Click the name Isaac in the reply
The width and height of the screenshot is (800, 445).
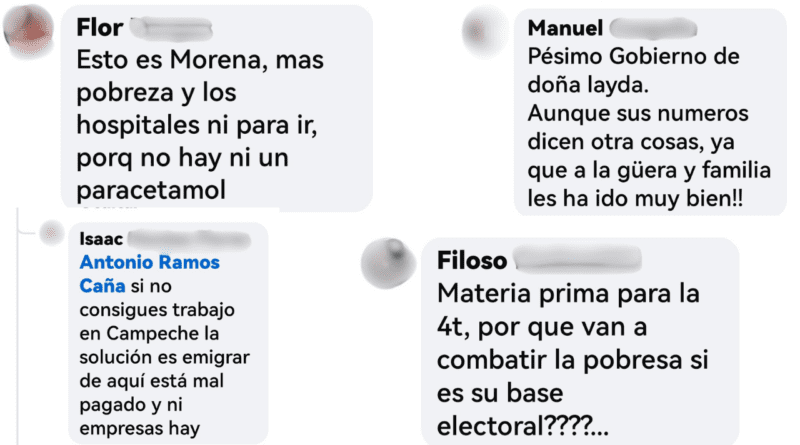pyautogui.click(x=101, y=239)
